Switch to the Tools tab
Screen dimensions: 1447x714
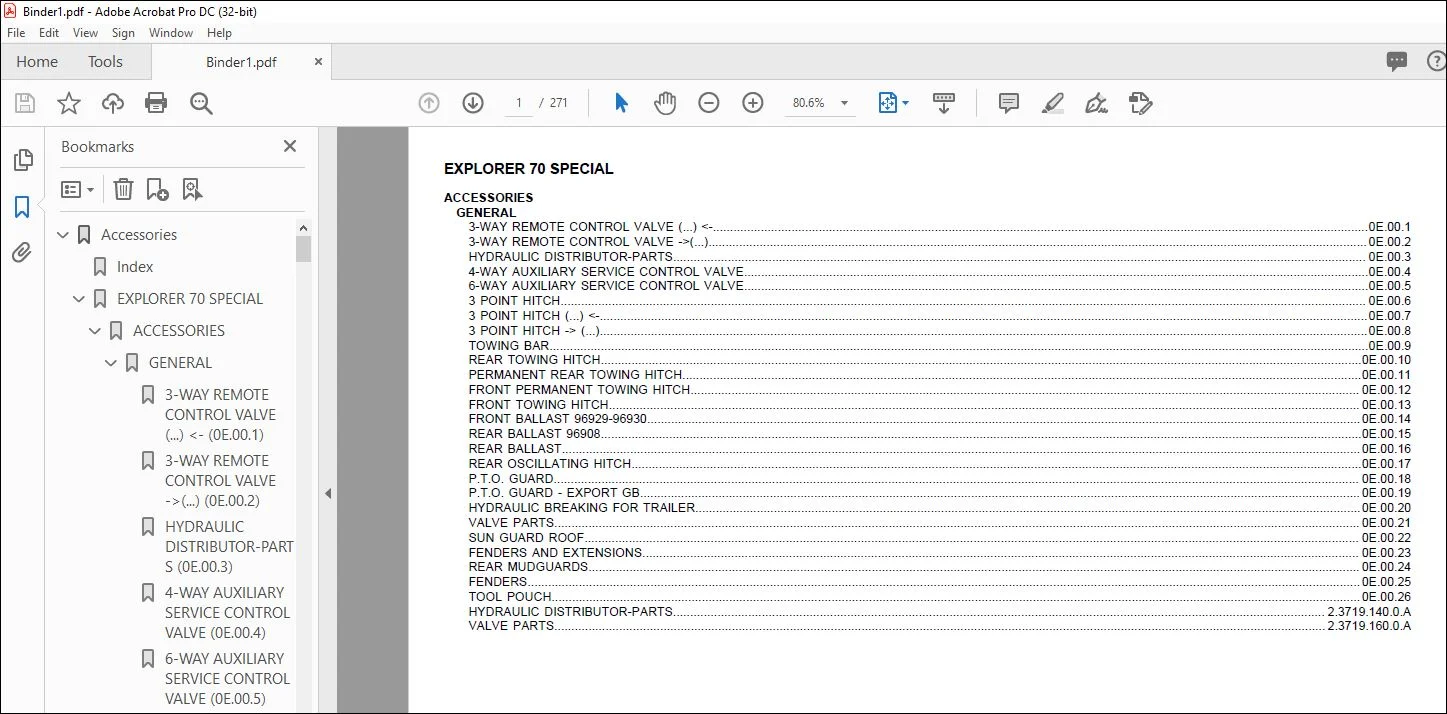(x=105, y=62)
